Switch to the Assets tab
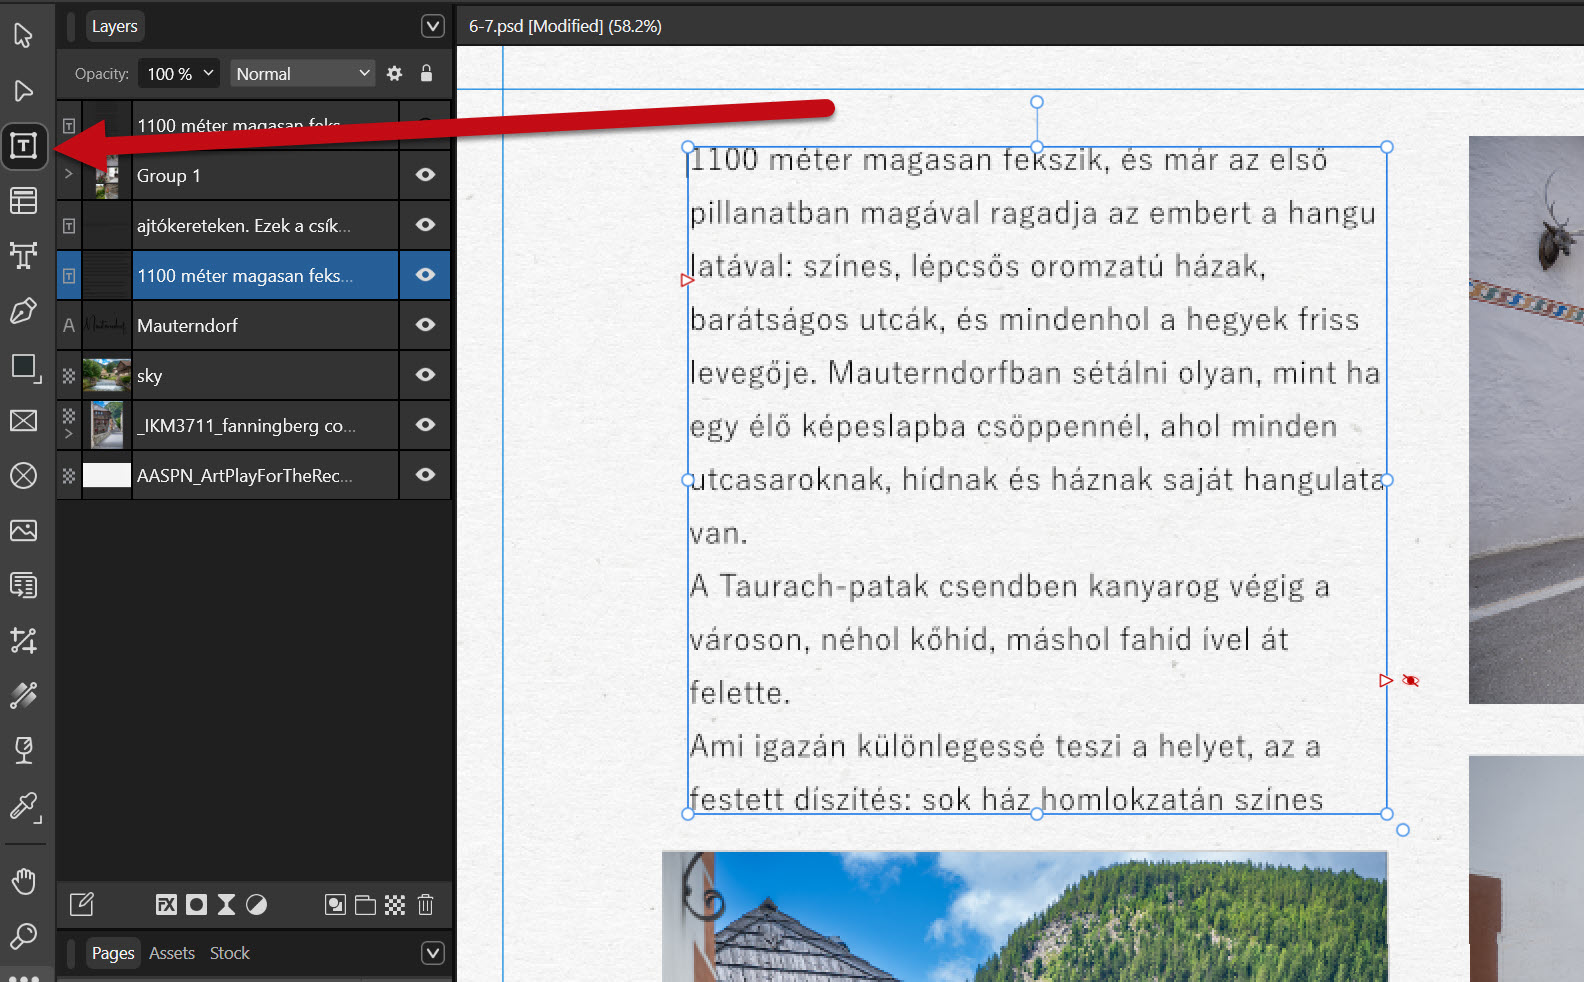The width and height of the screenshot is (1584, 982). (172, 953)
